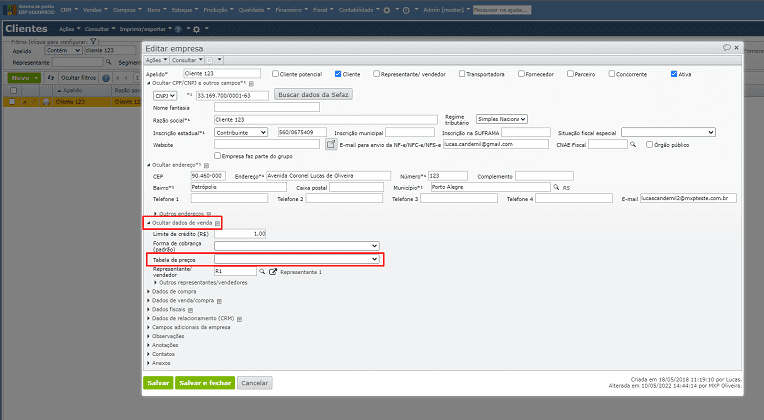Open the gear icon in Clientes toolbar
Image resolution: width=764 pixels, height=420 pixels.
[196, 29]
